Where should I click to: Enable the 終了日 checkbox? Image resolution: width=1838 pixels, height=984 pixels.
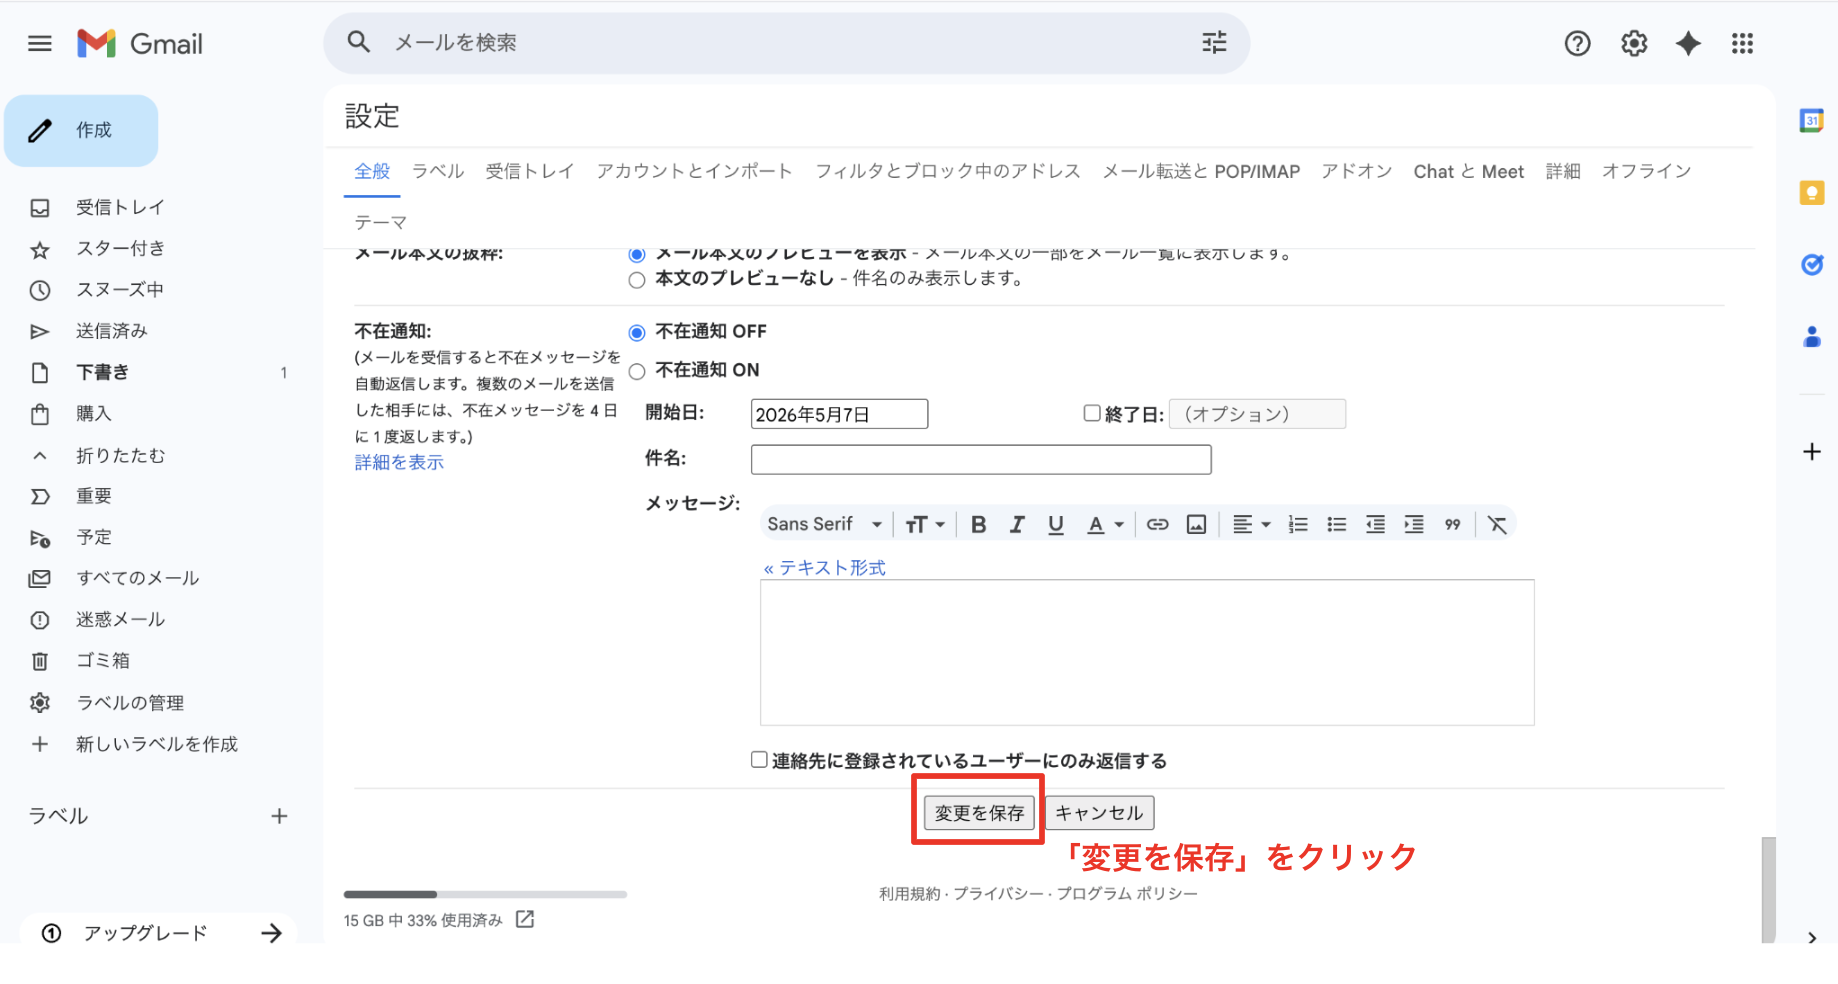click(1092, 412)
